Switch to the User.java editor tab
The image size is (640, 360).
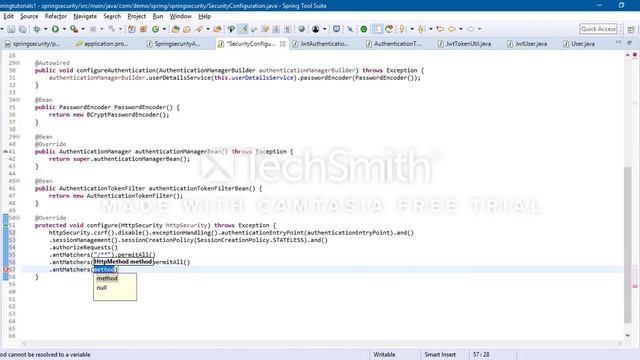tap(579, 44)
